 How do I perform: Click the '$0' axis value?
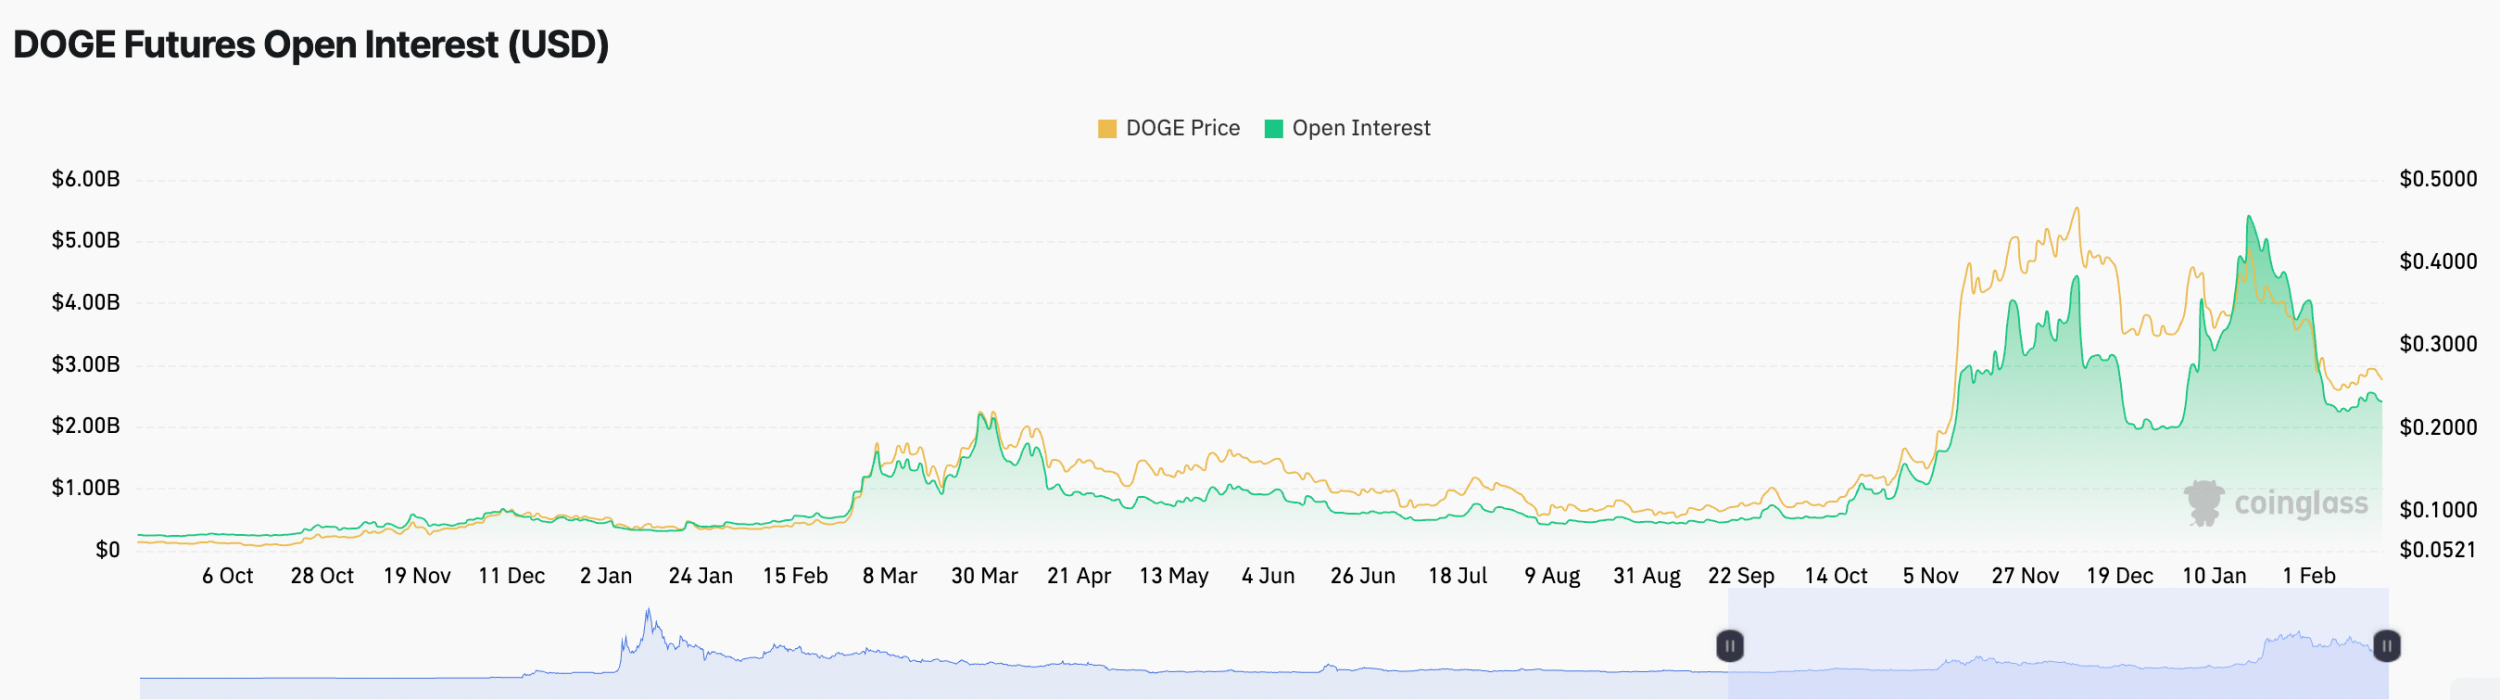point(108,550)
